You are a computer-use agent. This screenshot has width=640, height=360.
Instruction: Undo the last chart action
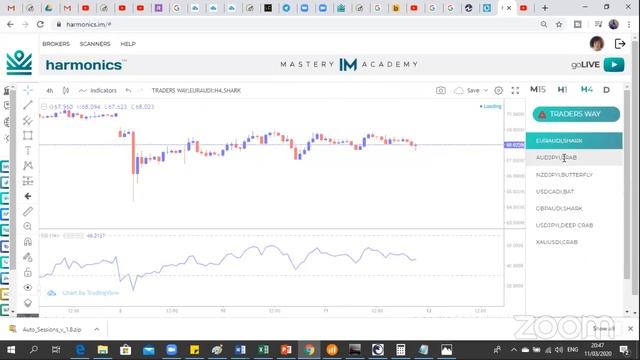coord(128,91)
